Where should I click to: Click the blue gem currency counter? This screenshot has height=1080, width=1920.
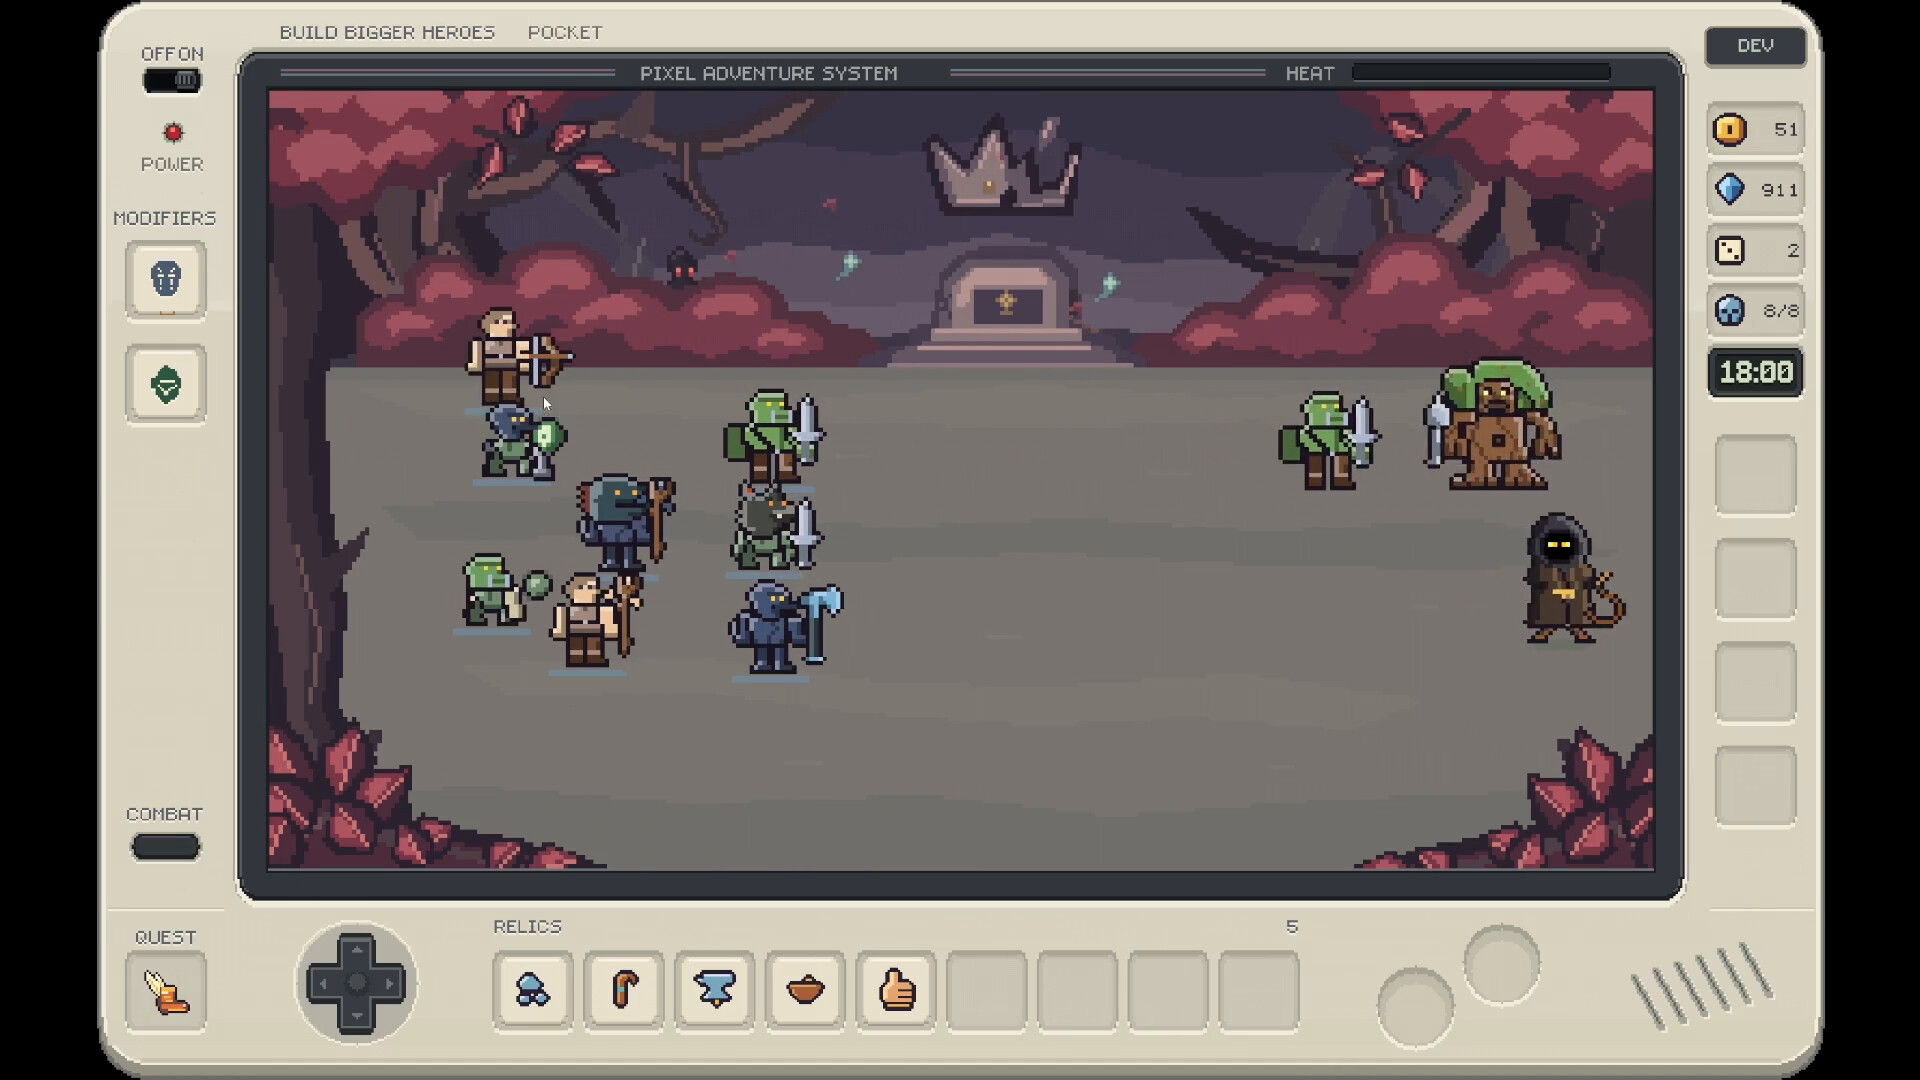(1756, 190)
